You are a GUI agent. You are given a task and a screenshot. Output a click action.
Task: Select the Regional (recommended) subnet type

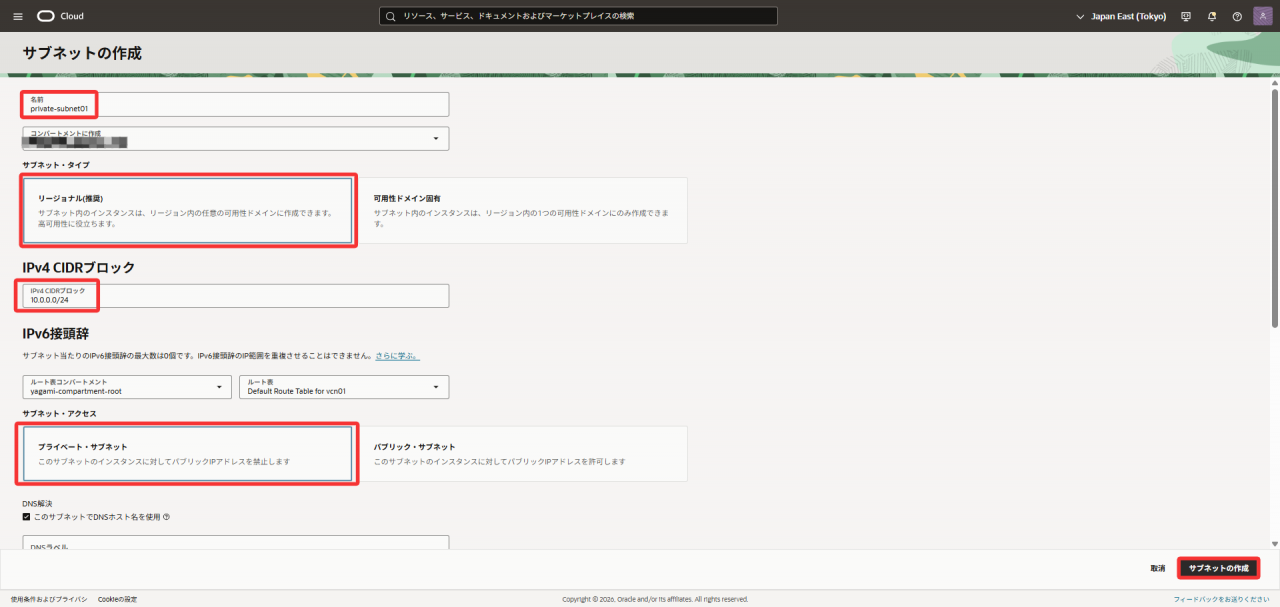188,210
